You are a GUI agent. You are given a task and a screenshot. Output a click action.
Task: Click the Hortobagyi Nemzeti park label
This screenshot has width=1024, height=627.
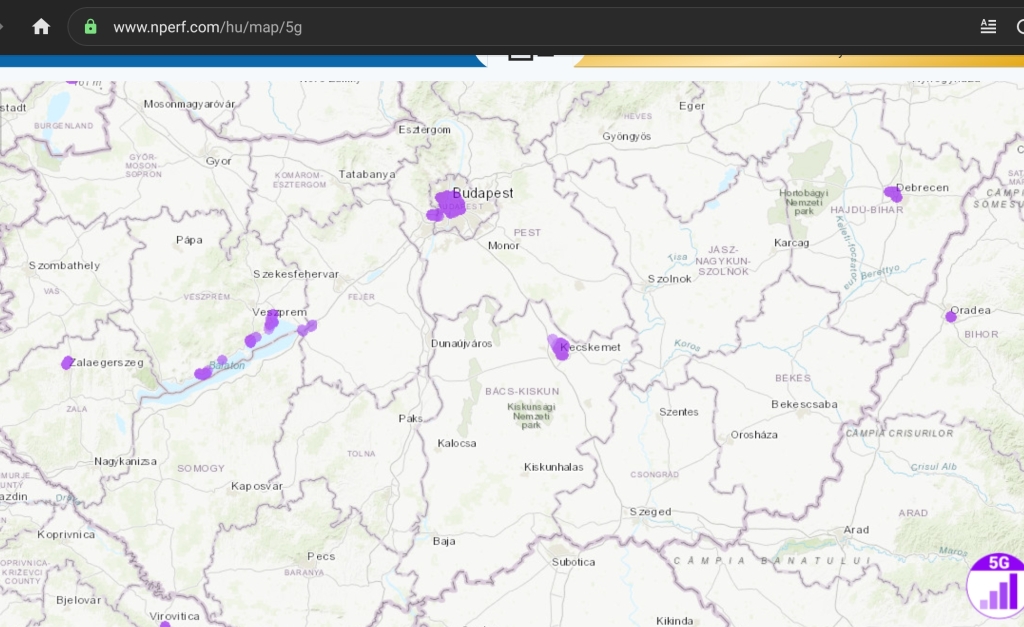click(805, 198)
